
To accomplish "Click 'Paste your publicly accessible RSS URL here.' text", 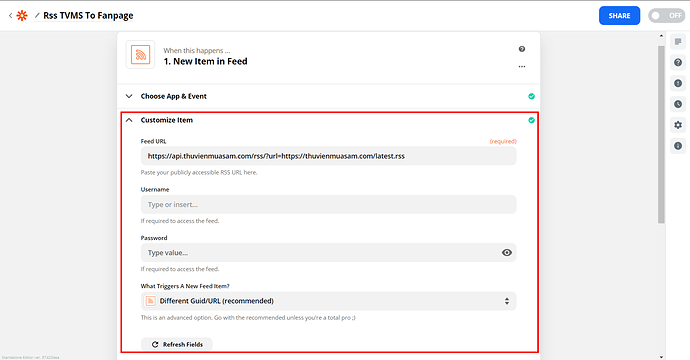I will point(199,173).
